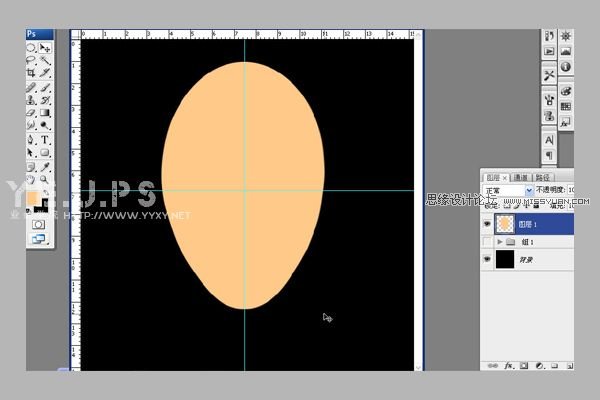Select the 背景 layer thumbnail

[505, 260]
